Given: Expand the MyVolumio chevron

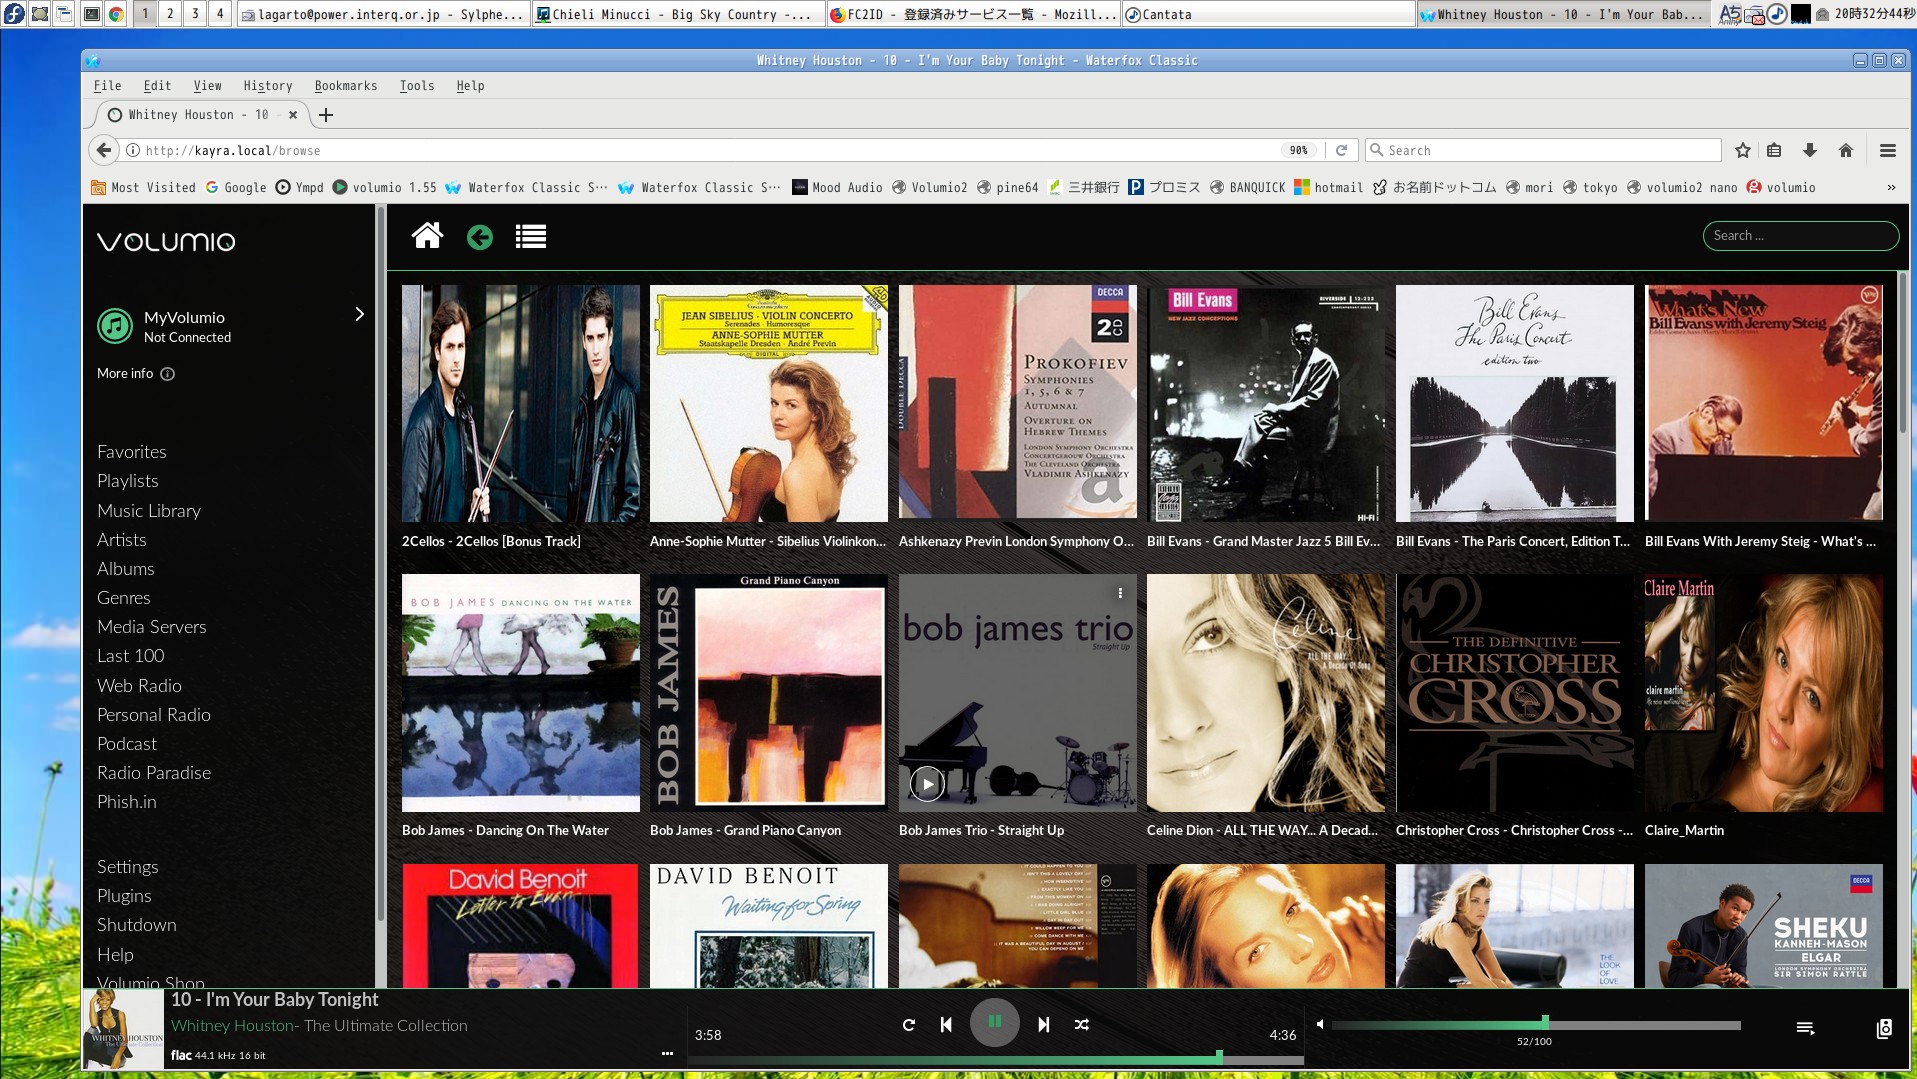Looking at the screenshot, I should (360, 314).
